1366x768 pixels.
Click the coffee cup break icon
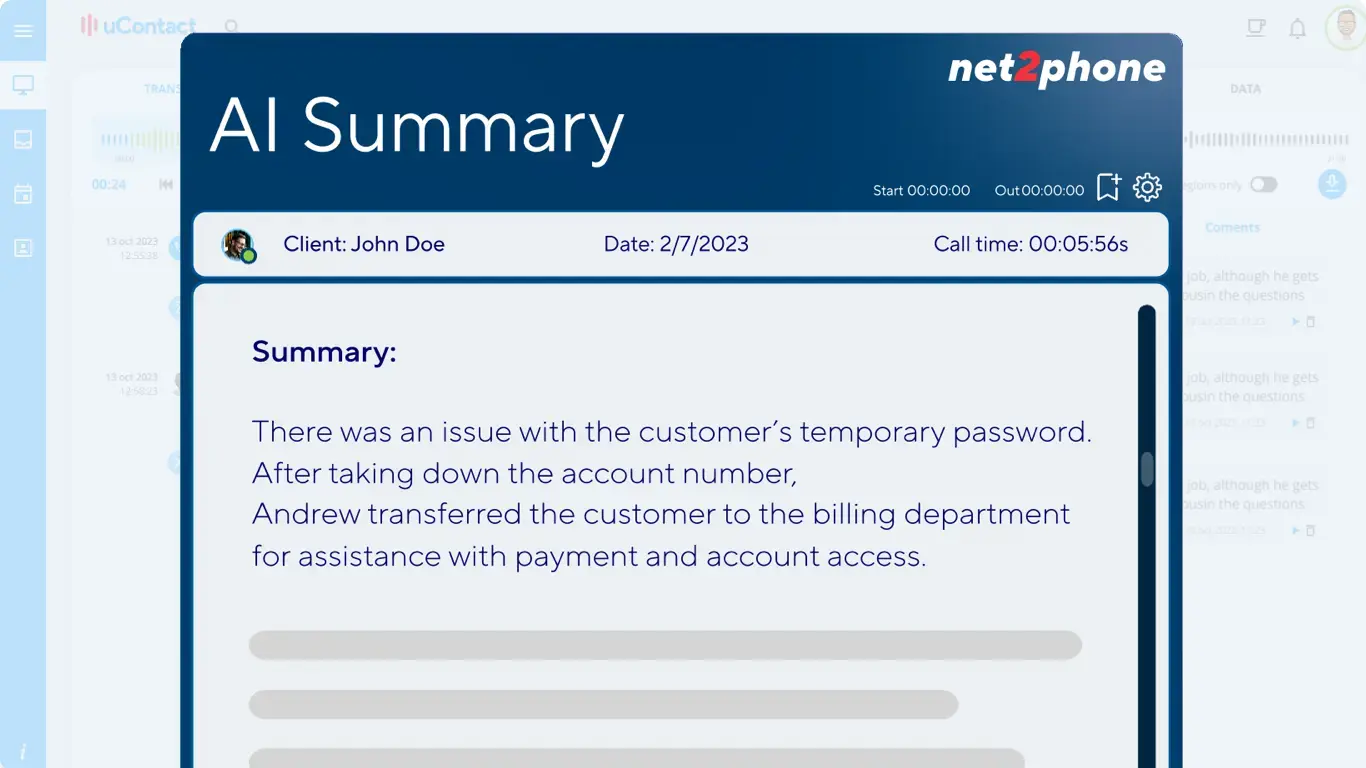tap(1256, 29)
